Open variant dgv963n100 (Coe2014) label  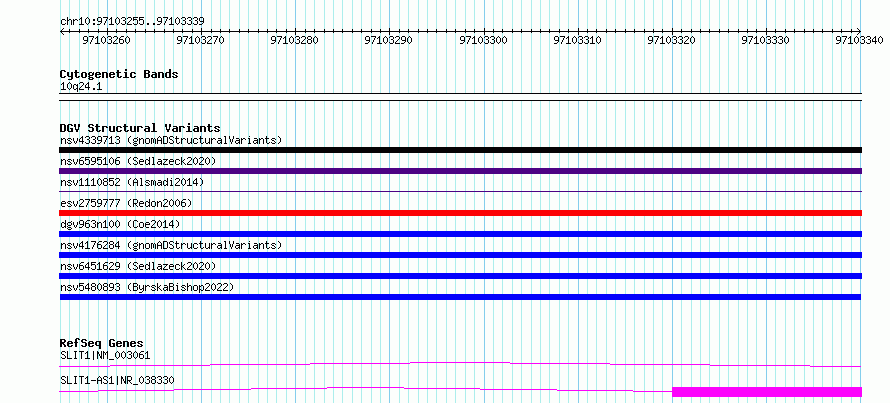pyautogui.click(x=120, y=224)
